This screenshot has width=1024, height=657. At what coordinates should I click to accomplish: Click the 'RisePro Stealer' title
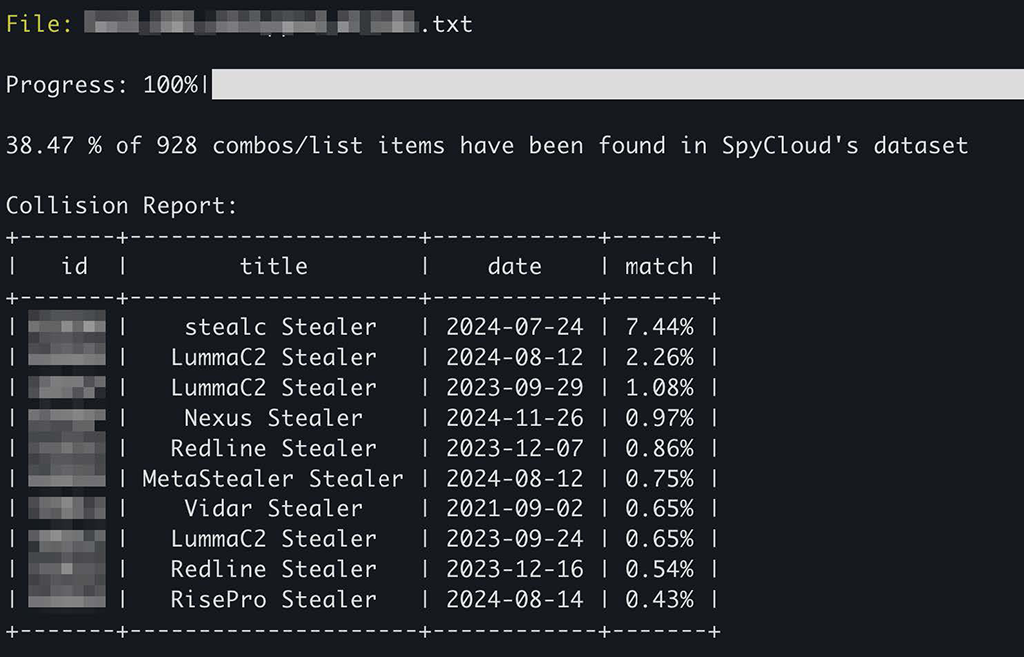tap(273, 599)
